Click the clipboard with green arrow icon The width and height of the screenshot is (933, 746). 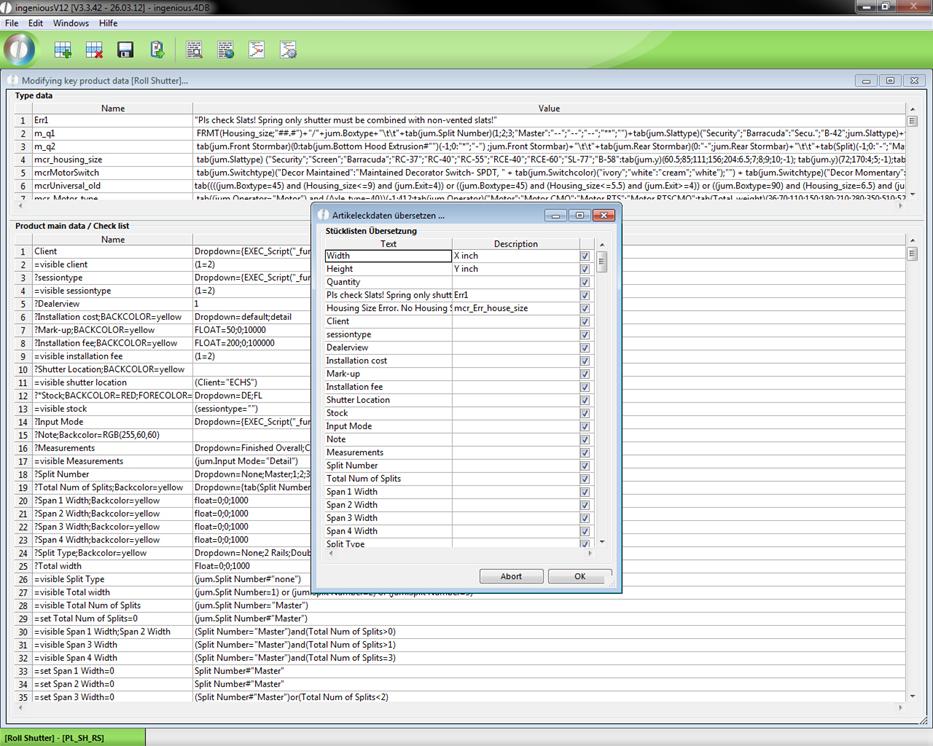click(x=157, y=49)
